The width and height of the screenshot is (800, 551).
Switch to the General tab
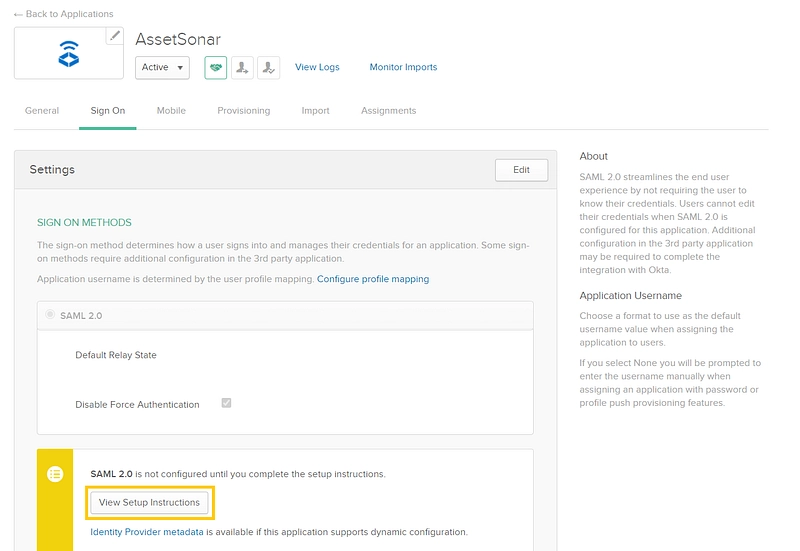click(x=42, y=111)
